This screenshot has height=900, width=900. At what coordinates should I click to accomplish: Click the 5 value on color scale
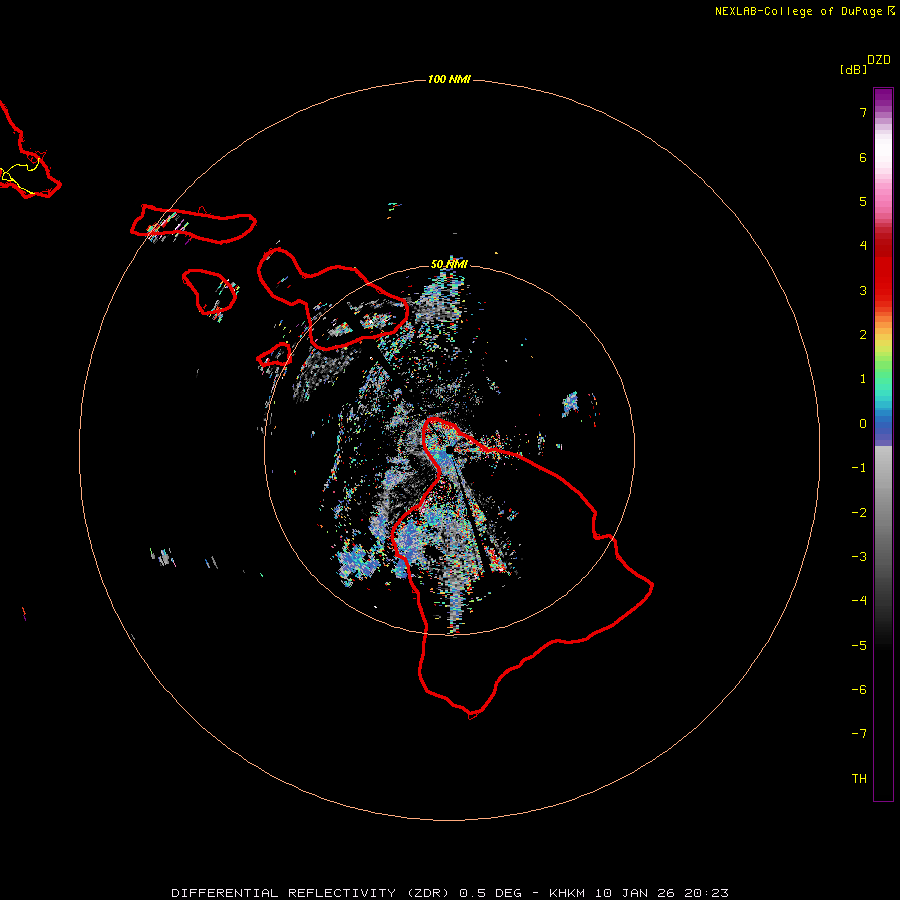coord(863,201)
